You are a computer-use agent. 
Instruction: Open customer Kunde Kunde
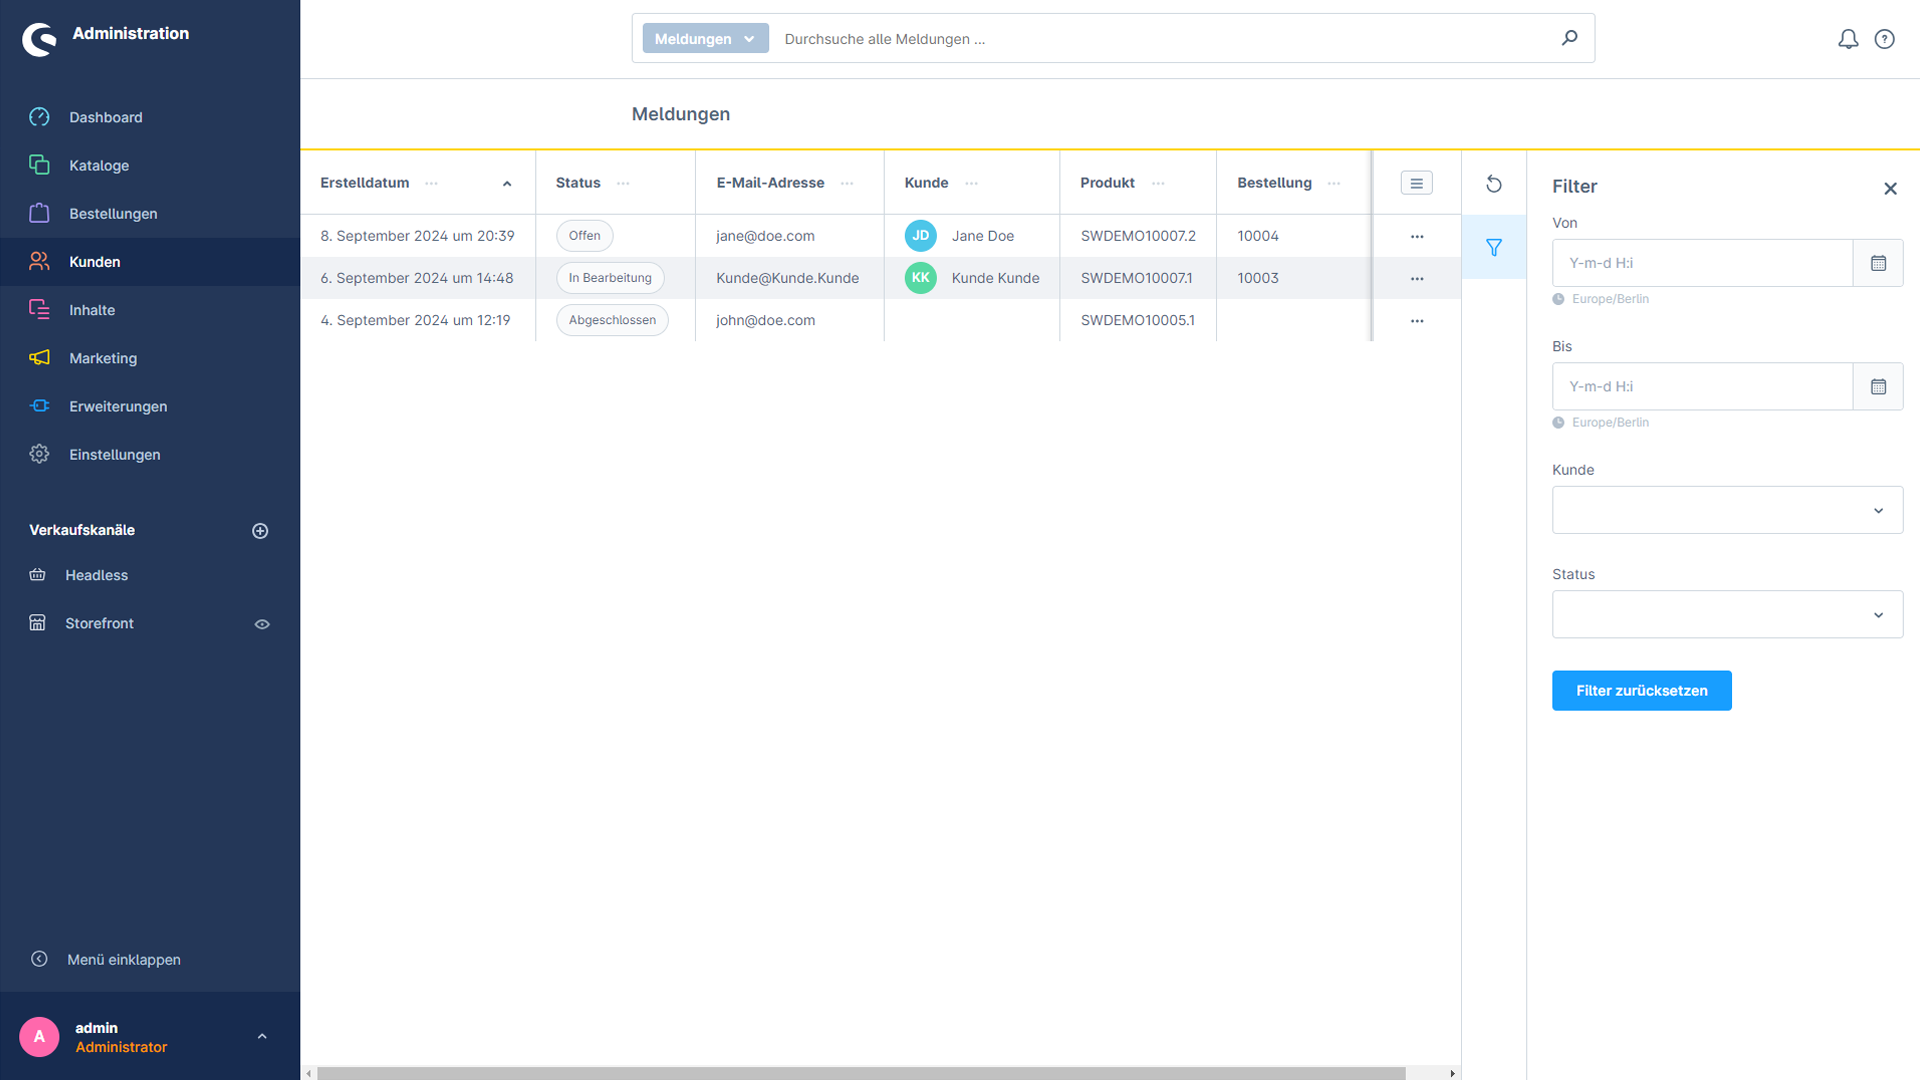coord(995,278)
